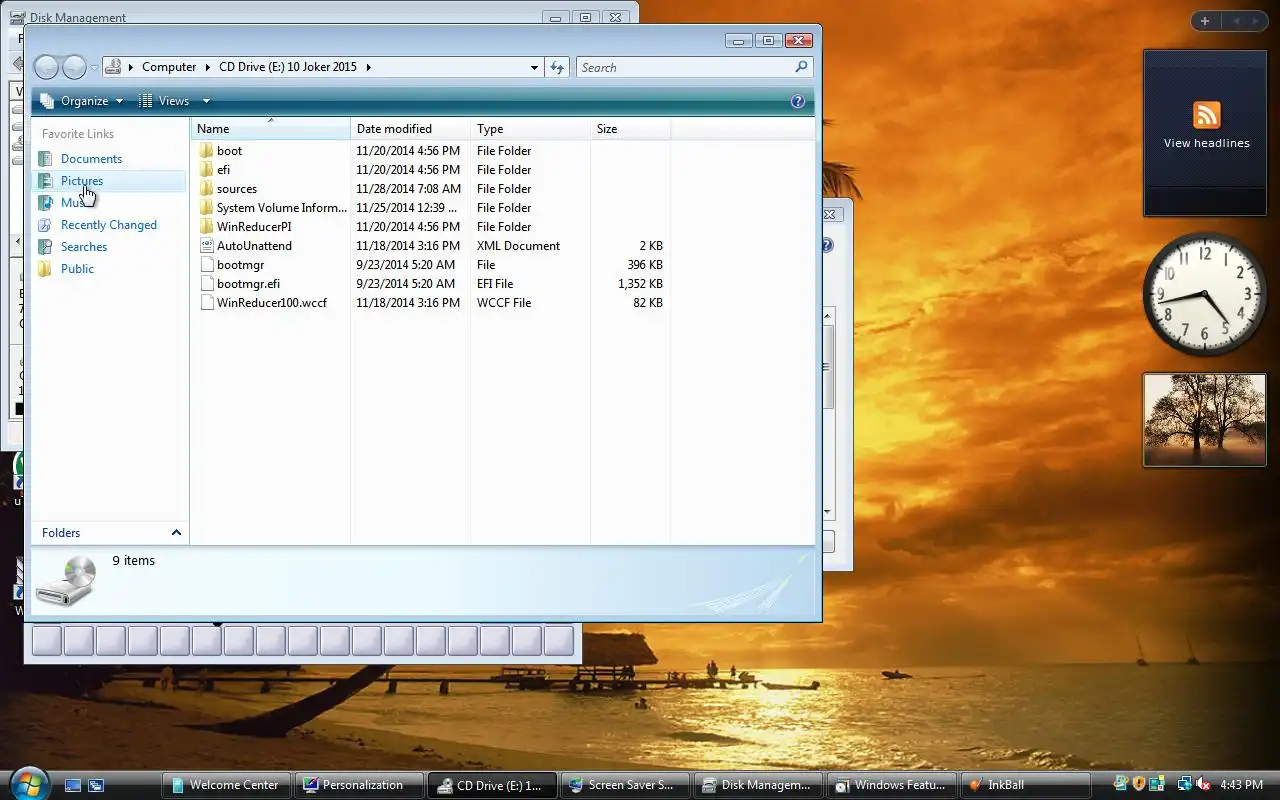Open the address bar history dropdown

coord(534,67)
